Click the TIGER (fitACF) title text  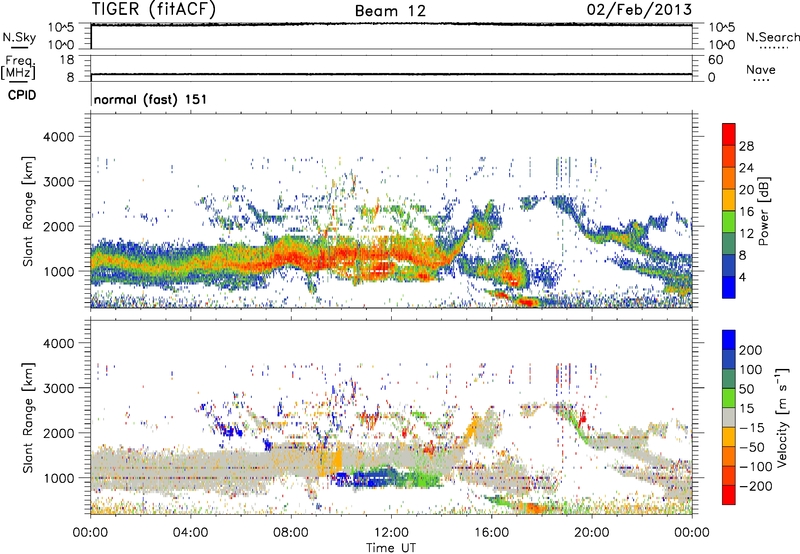tap(154, 10)
